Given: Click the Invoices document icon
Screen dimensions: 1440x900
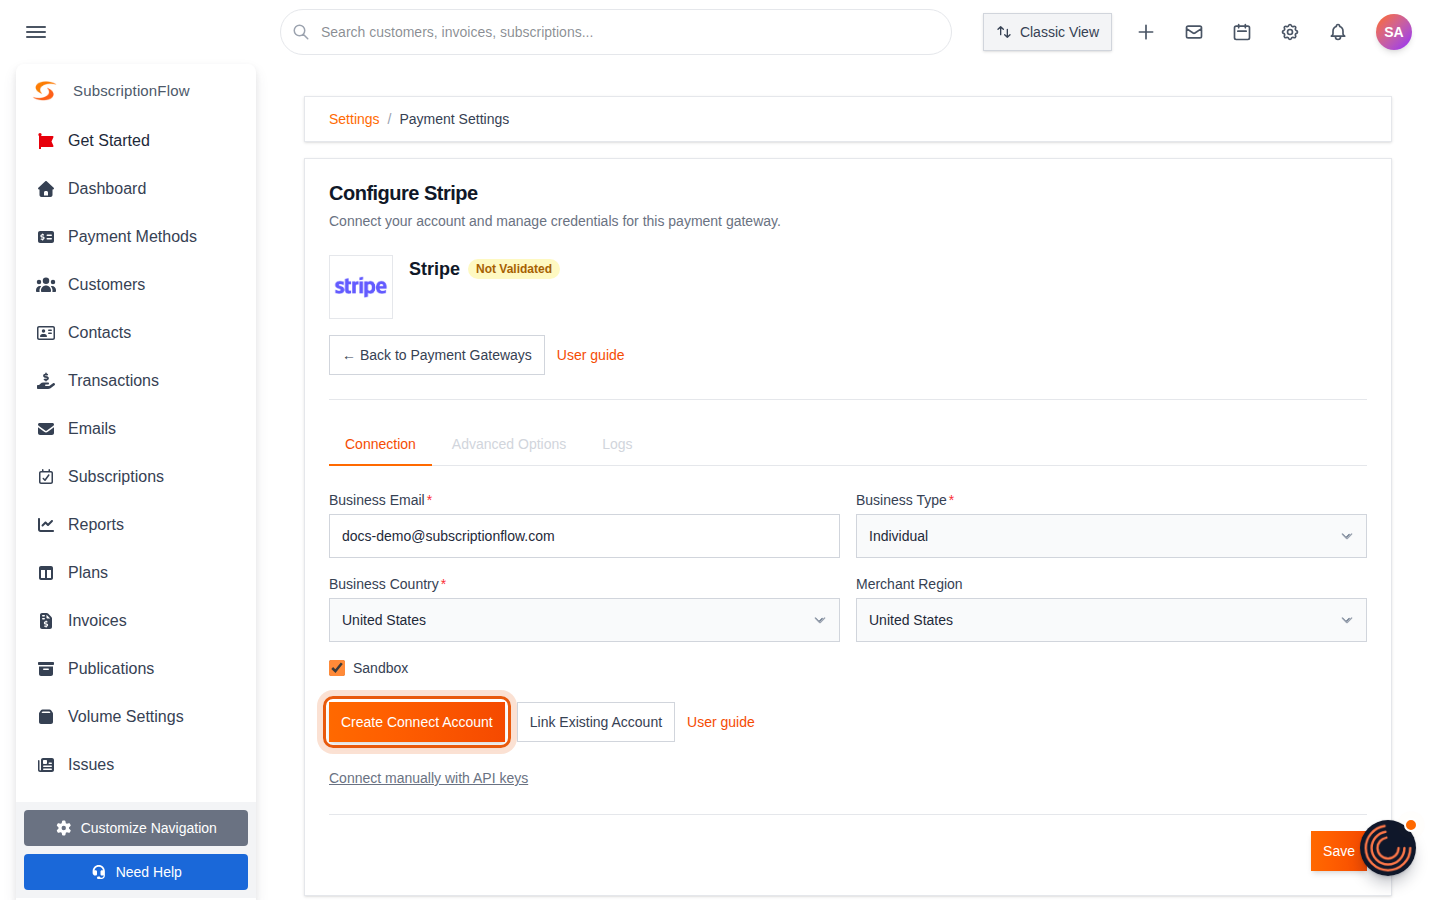Looking at the screenshot, I should (x=46, y=621).
